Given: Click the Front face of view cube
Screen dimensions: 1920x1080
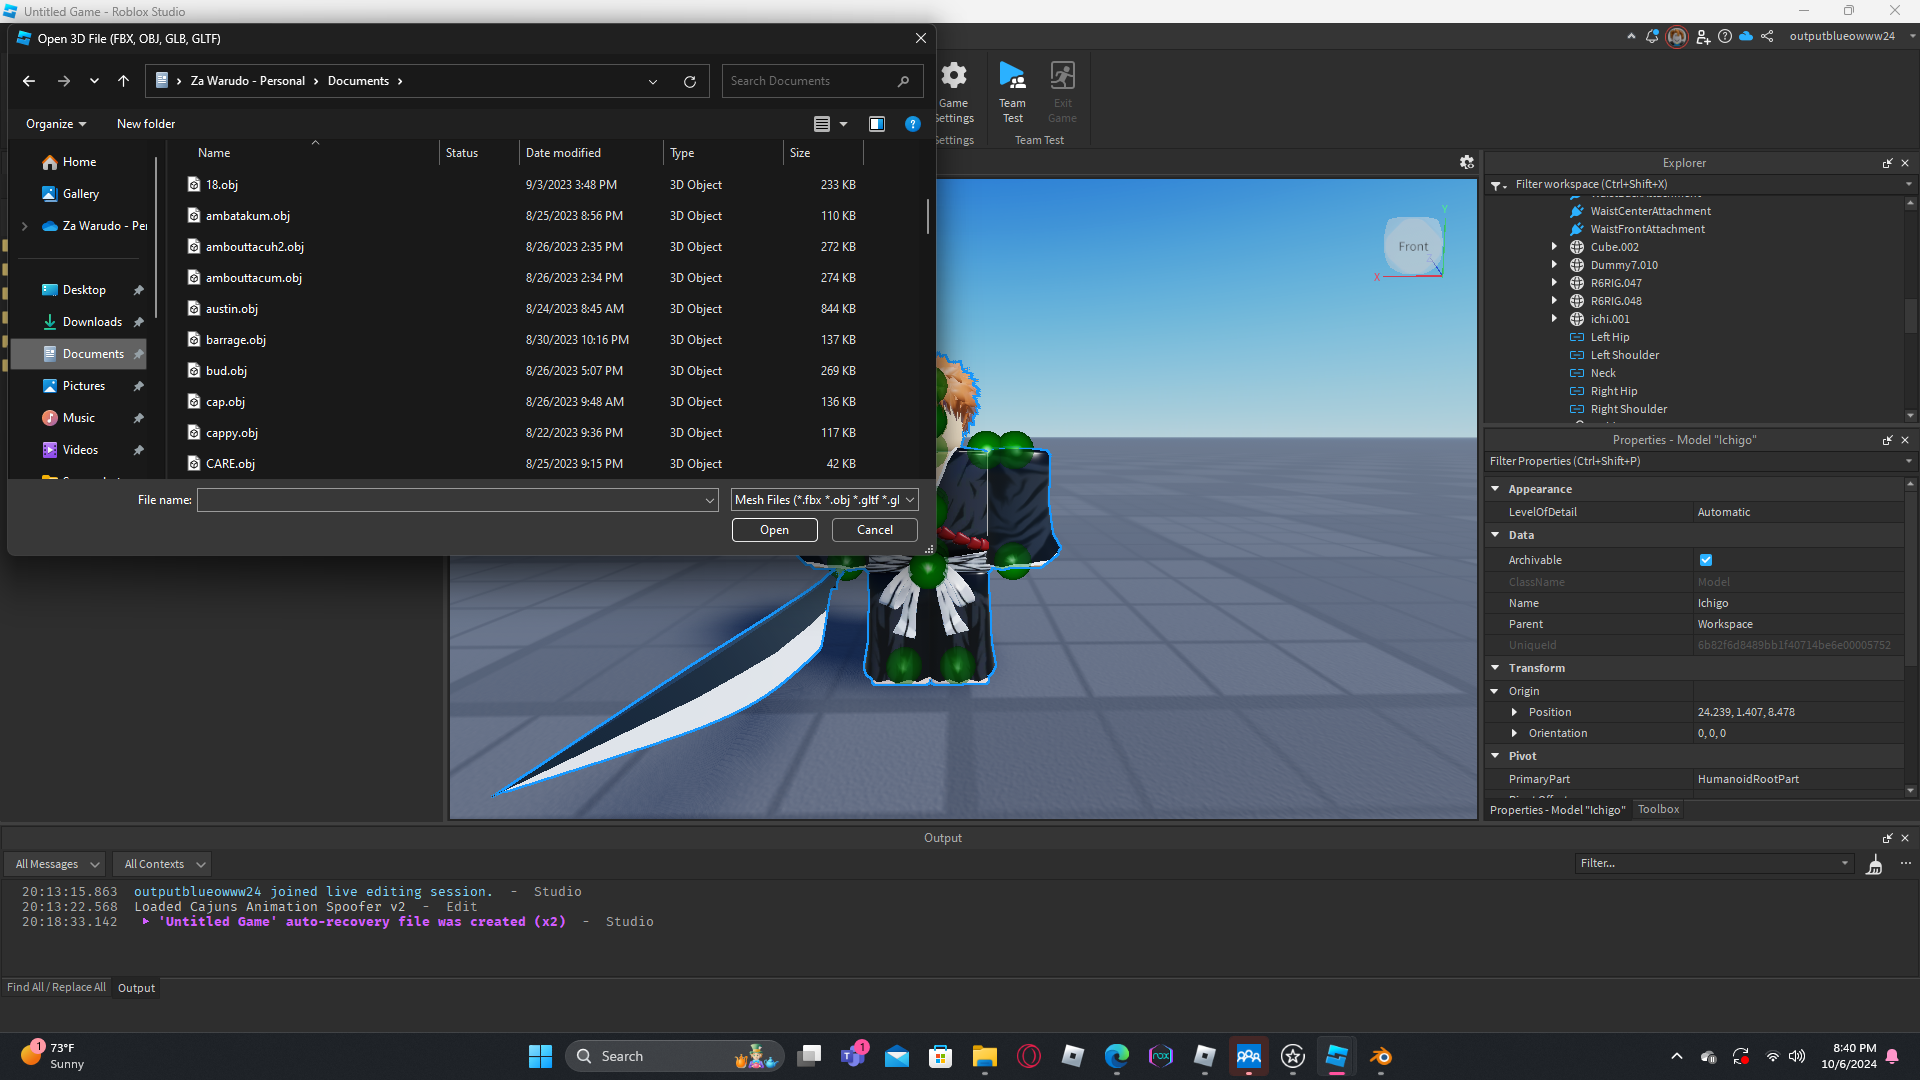Looking at the screenshot, I should [1412, 246].
